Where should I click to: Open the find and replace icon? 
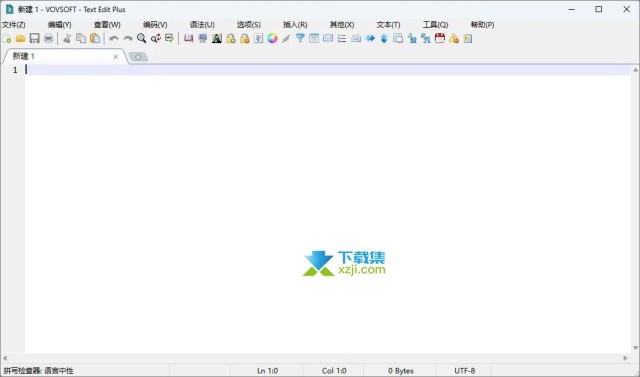tap(156, 39)
